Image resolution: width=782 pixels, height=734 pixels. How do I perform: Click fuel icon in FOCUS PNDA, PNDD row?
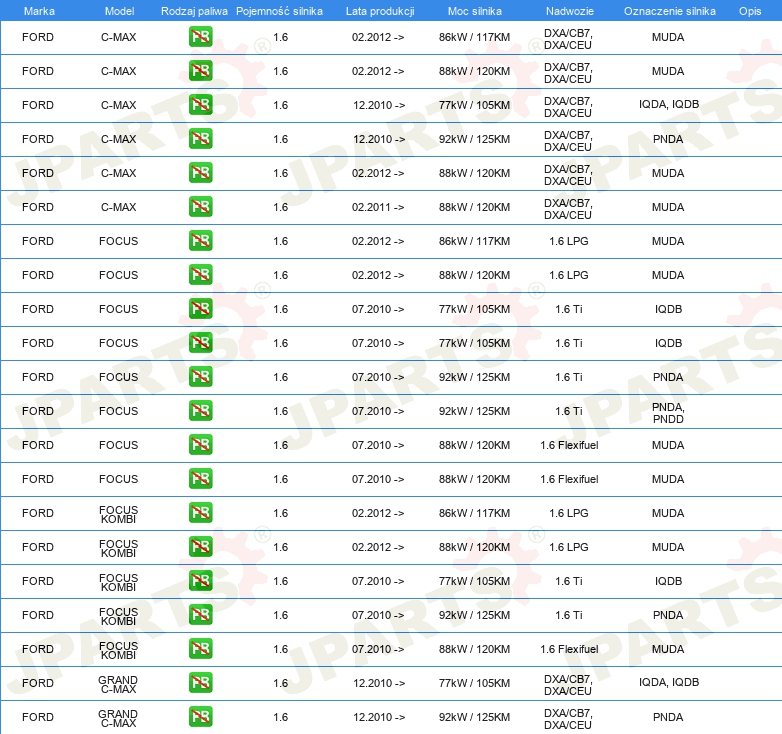pyautogui.click(x=200, y=411)
